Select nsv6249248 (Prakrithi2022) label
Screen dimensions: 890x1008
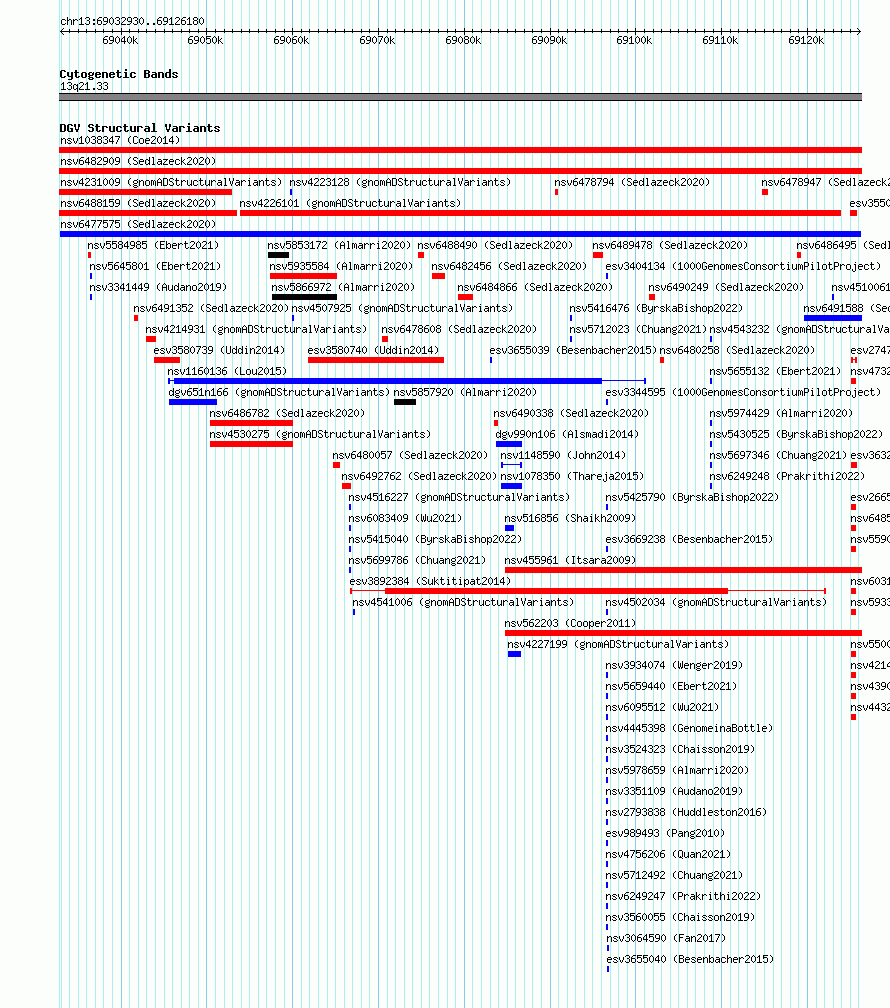(787, 476)
